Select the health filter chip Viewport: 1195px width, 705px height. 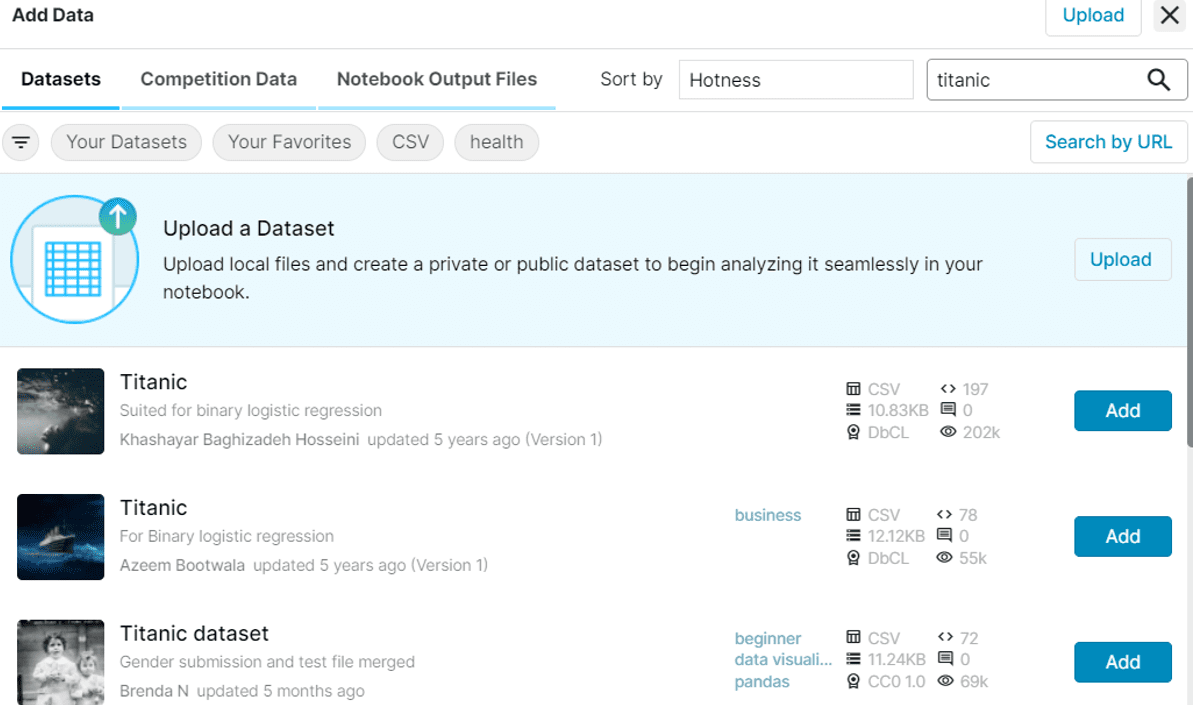pyautogui.click(x=496, y=143)
